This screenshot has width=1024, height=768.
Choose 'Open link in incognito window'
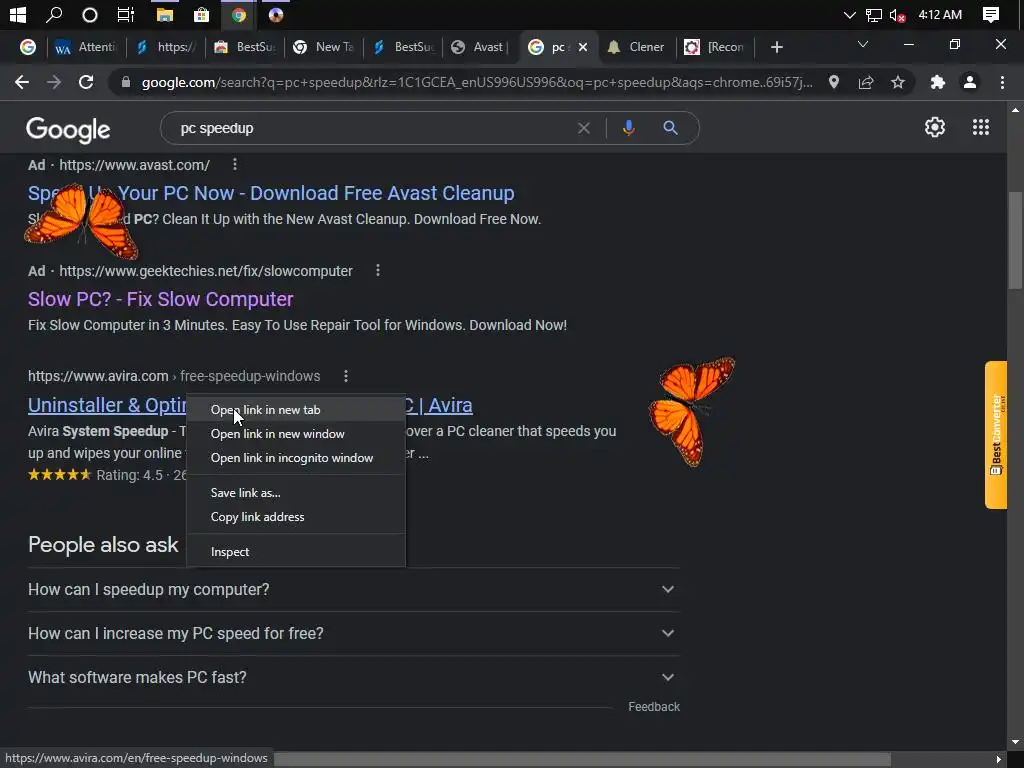tap(296, 458)
